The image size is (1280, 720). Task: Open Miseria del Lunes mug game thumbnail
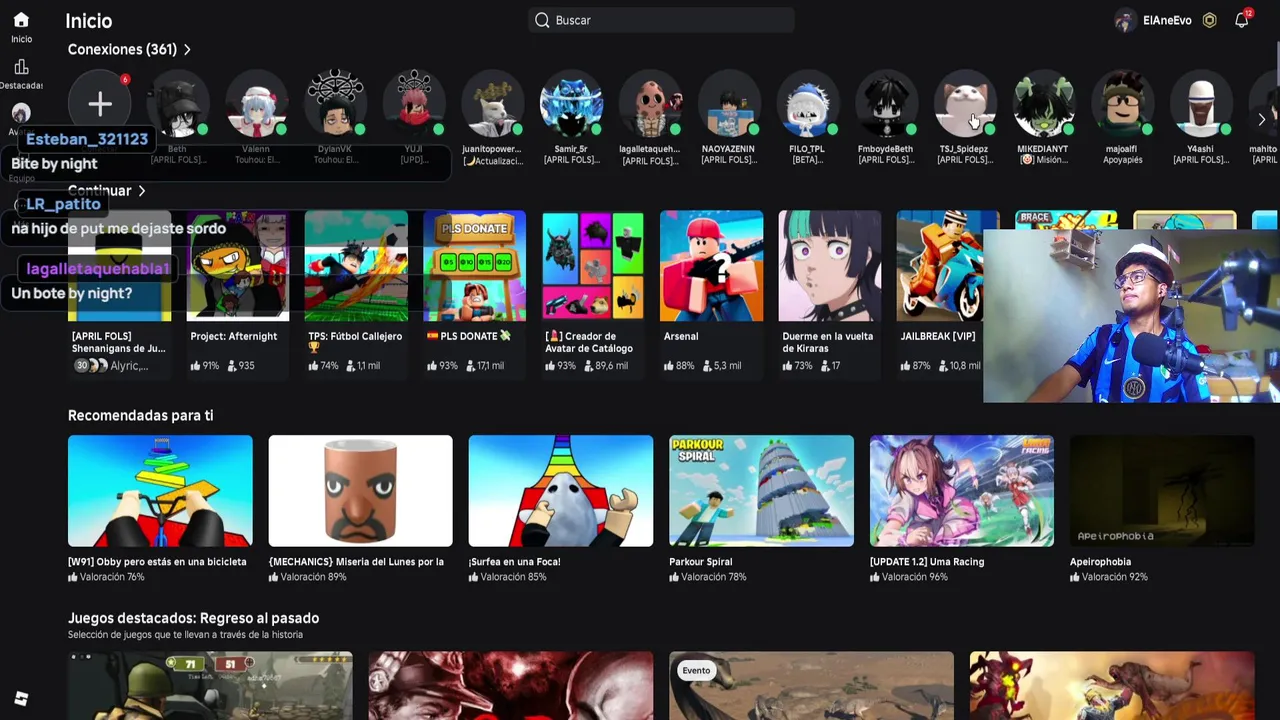click(x=361, y=491)
